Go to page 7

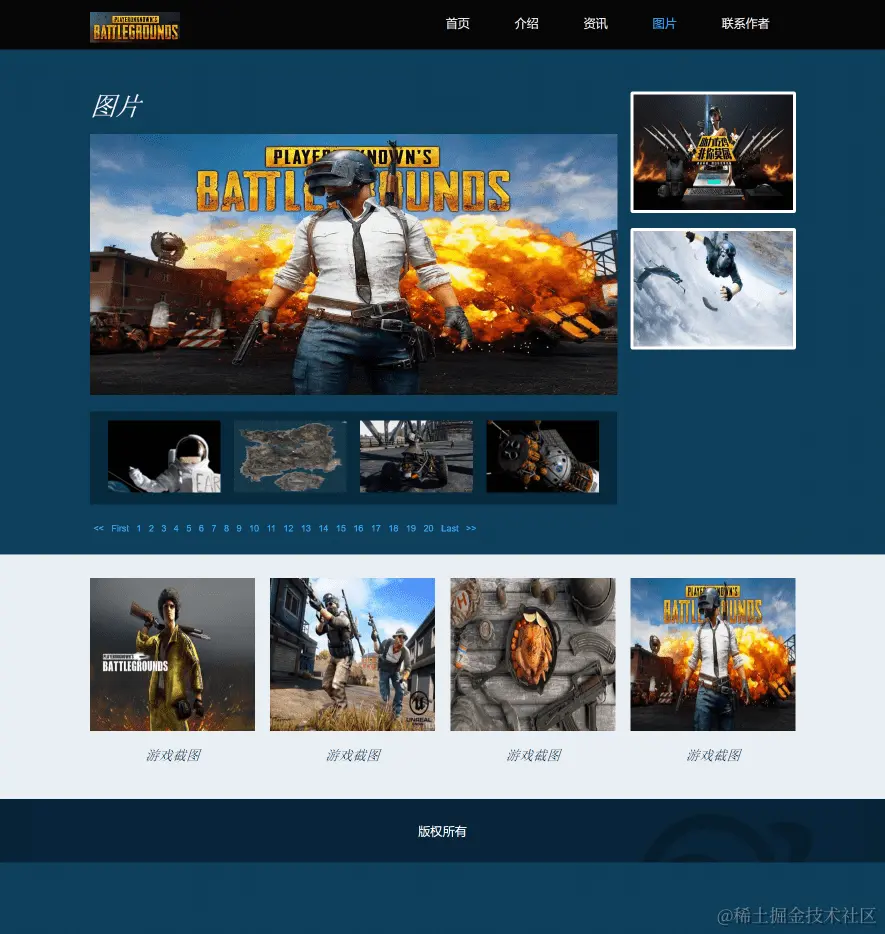pyautogui.click(x=214, y=528)
